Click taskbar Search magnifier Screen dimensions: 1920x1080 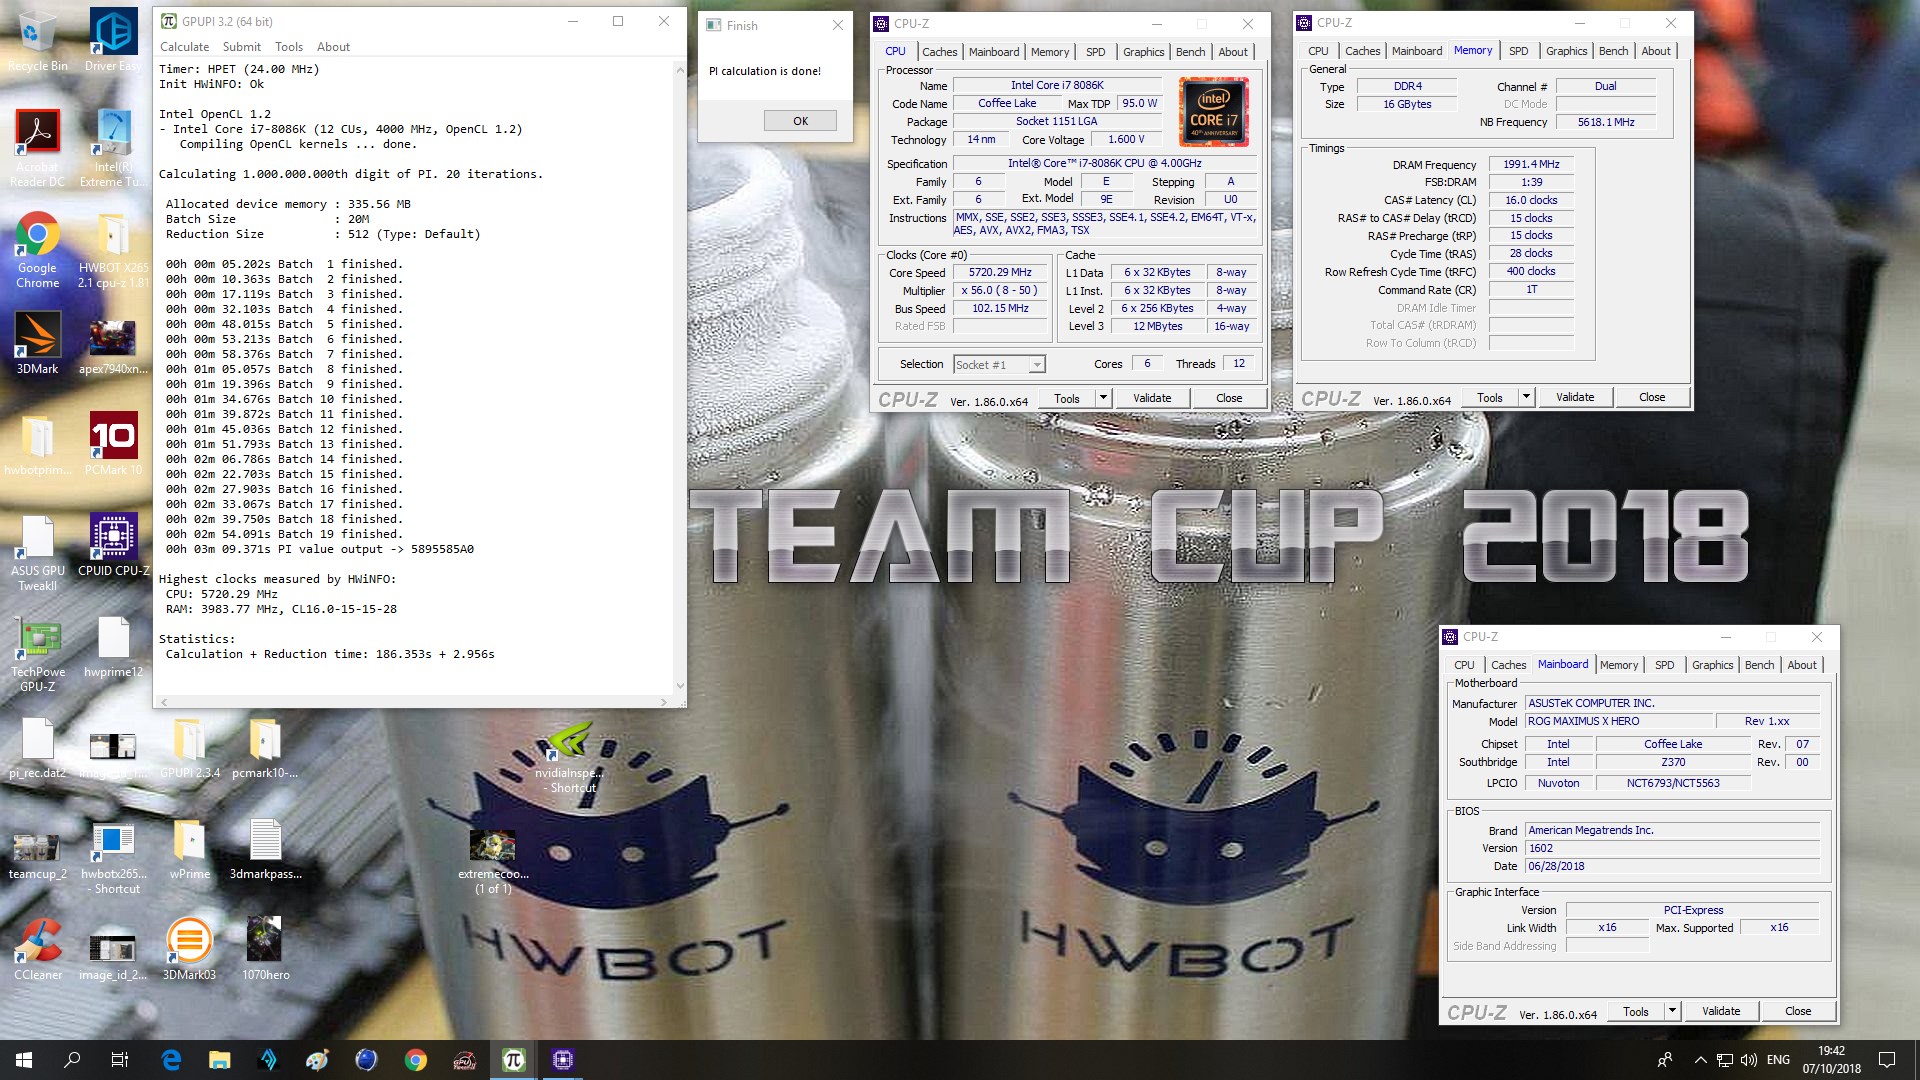72,1060
